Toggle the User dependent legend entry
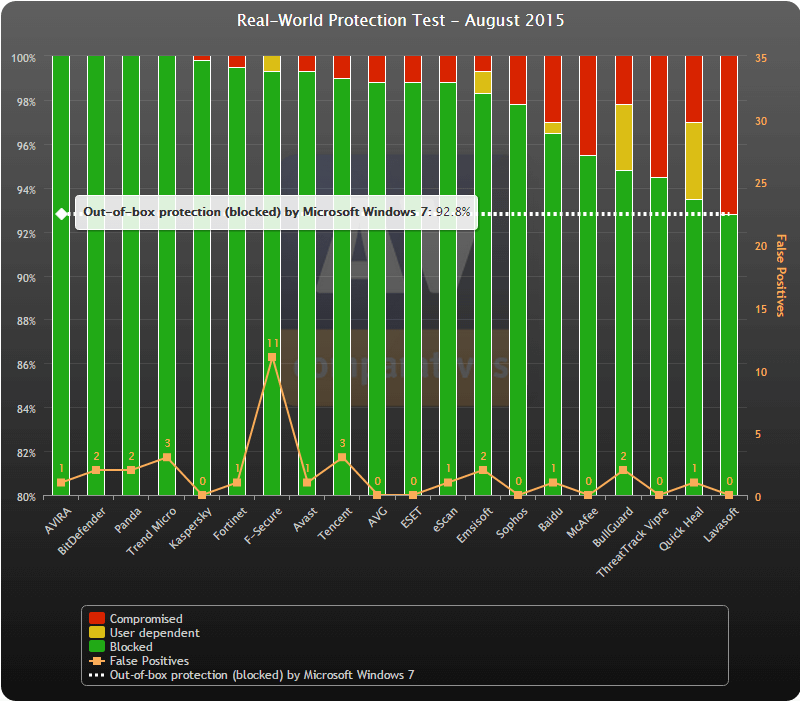 (x=144, y=633)
